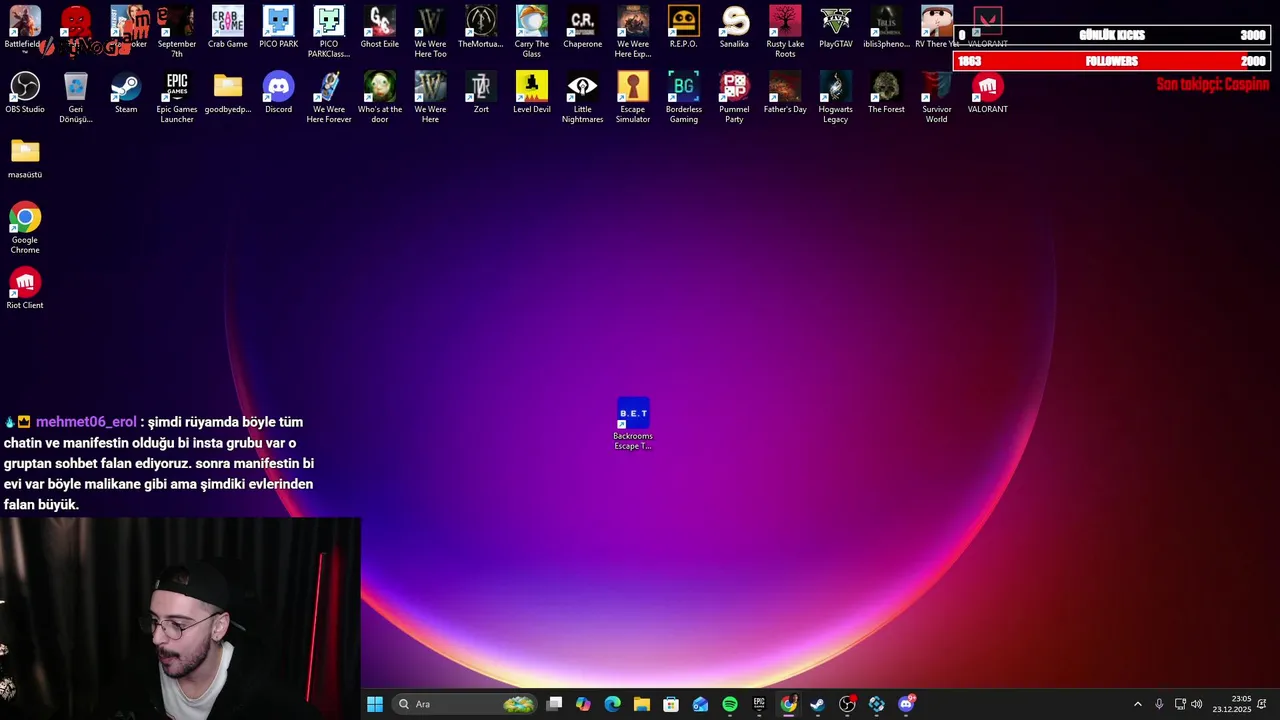Switch to Chrome in the taskbar

[789, 704]
